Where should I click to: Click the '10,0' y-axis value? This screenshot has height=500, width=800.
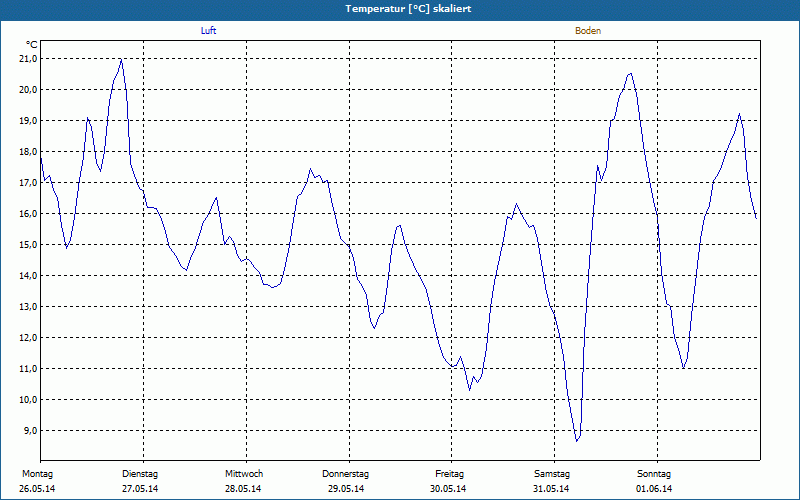(29, 399)
